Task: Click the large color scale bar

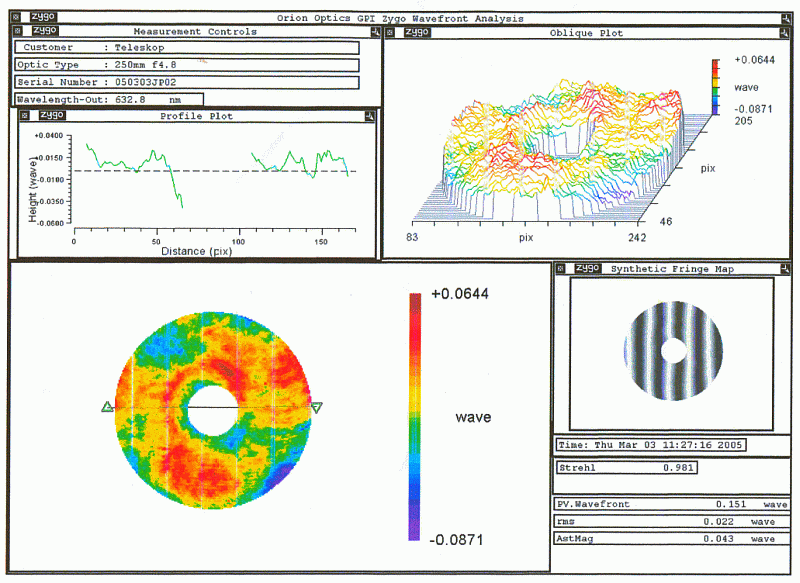Action: (x=415, y=416)
